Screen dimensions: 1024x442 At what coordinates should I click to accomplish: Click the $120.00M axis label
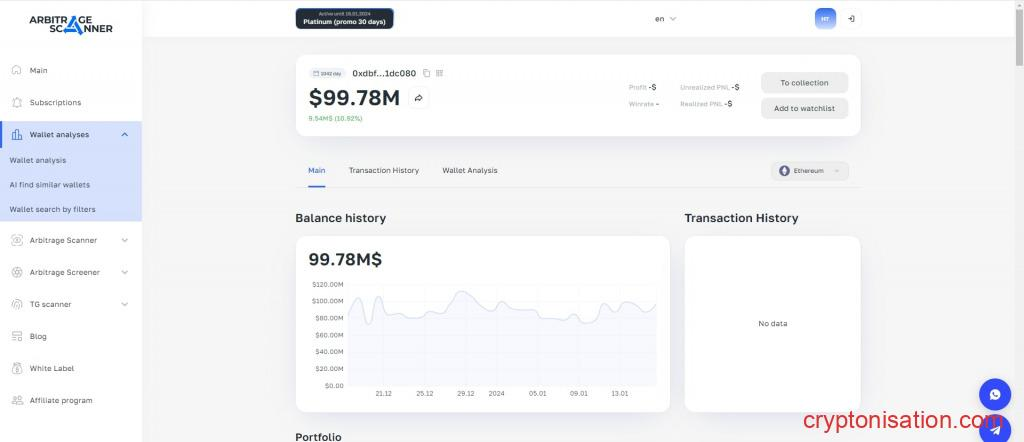327,285
